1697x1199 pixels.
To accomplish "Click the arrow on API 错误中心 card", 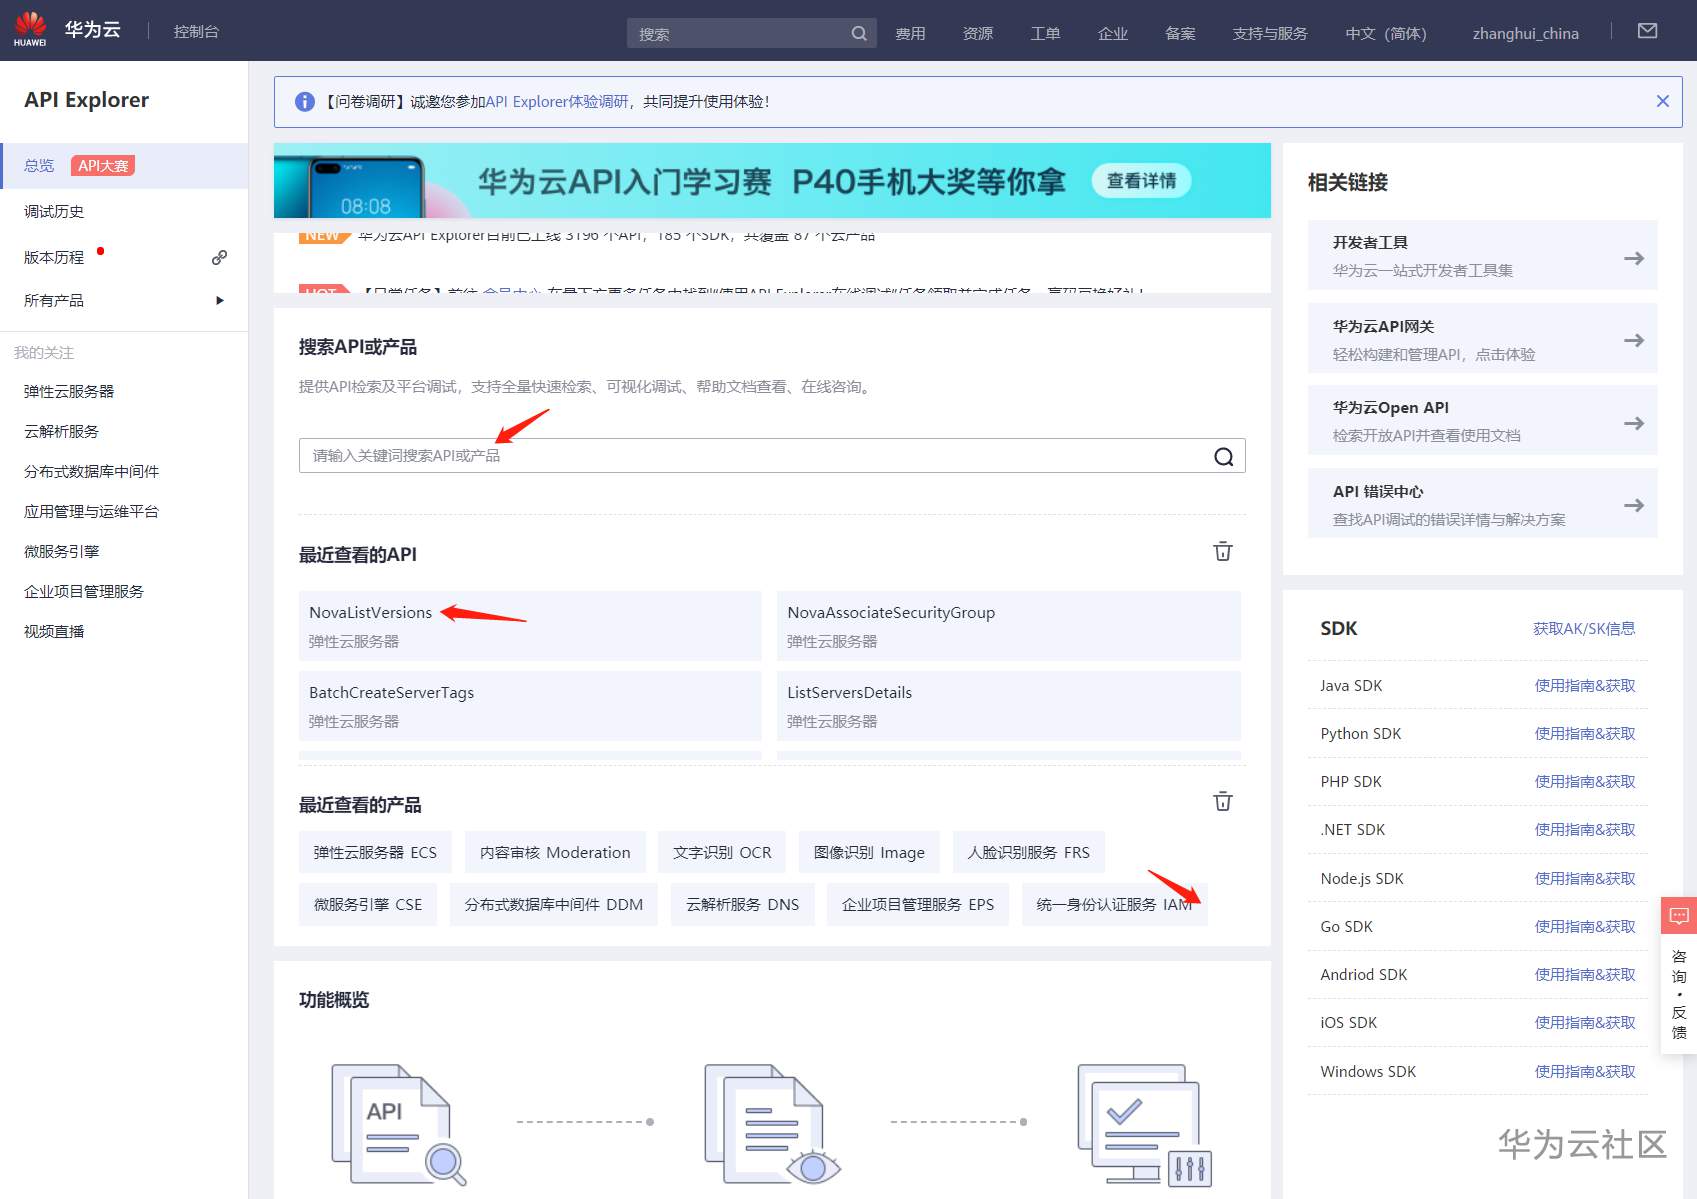I will [x=1634, y=505].
